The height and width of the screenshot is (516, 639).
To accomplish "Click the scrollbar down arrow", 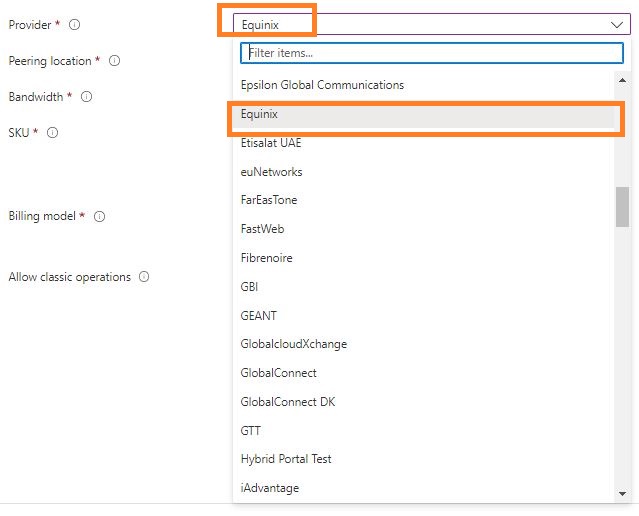I will 622,491.
